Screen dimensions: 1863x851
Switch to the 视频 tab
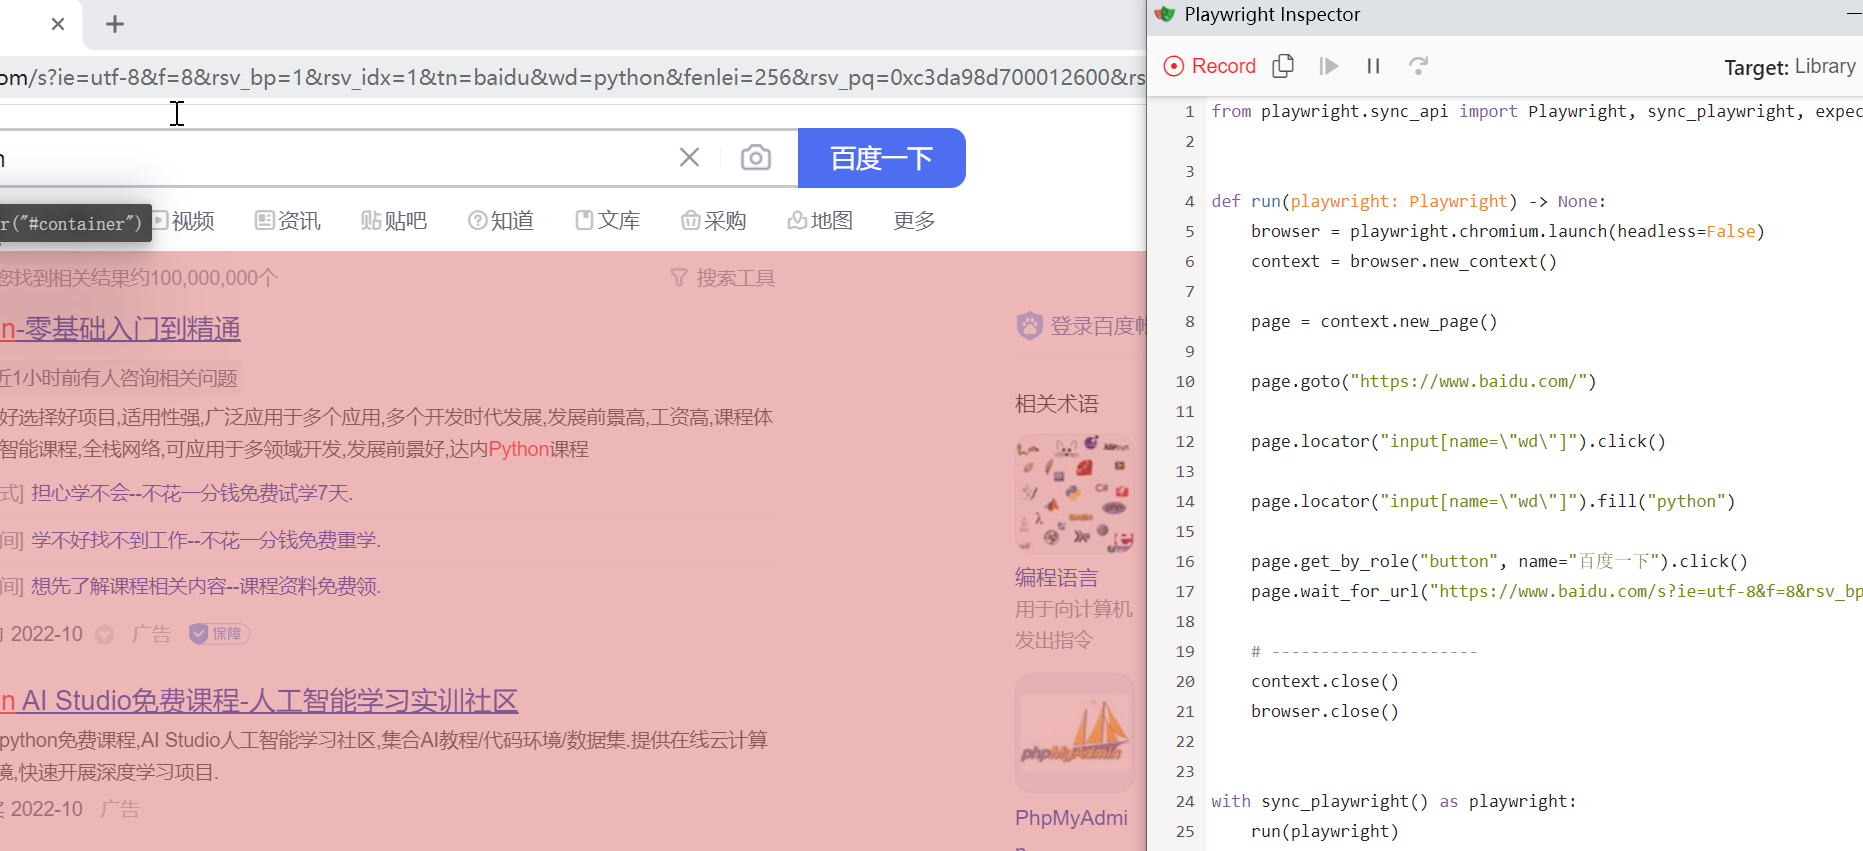183,220
